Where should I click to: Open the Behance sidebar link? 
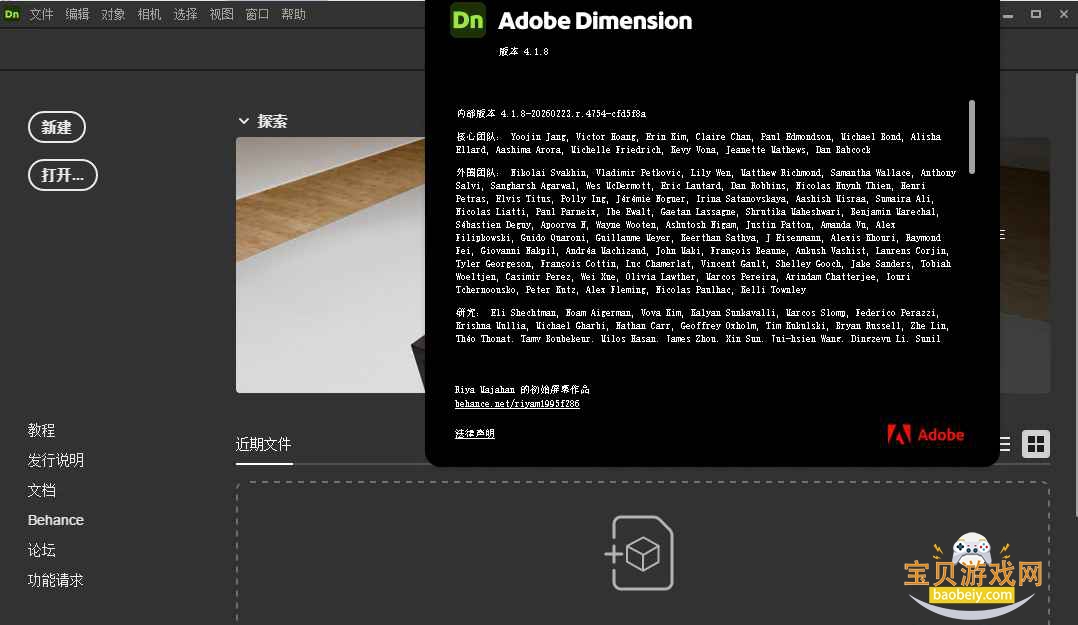pos(56,520)
